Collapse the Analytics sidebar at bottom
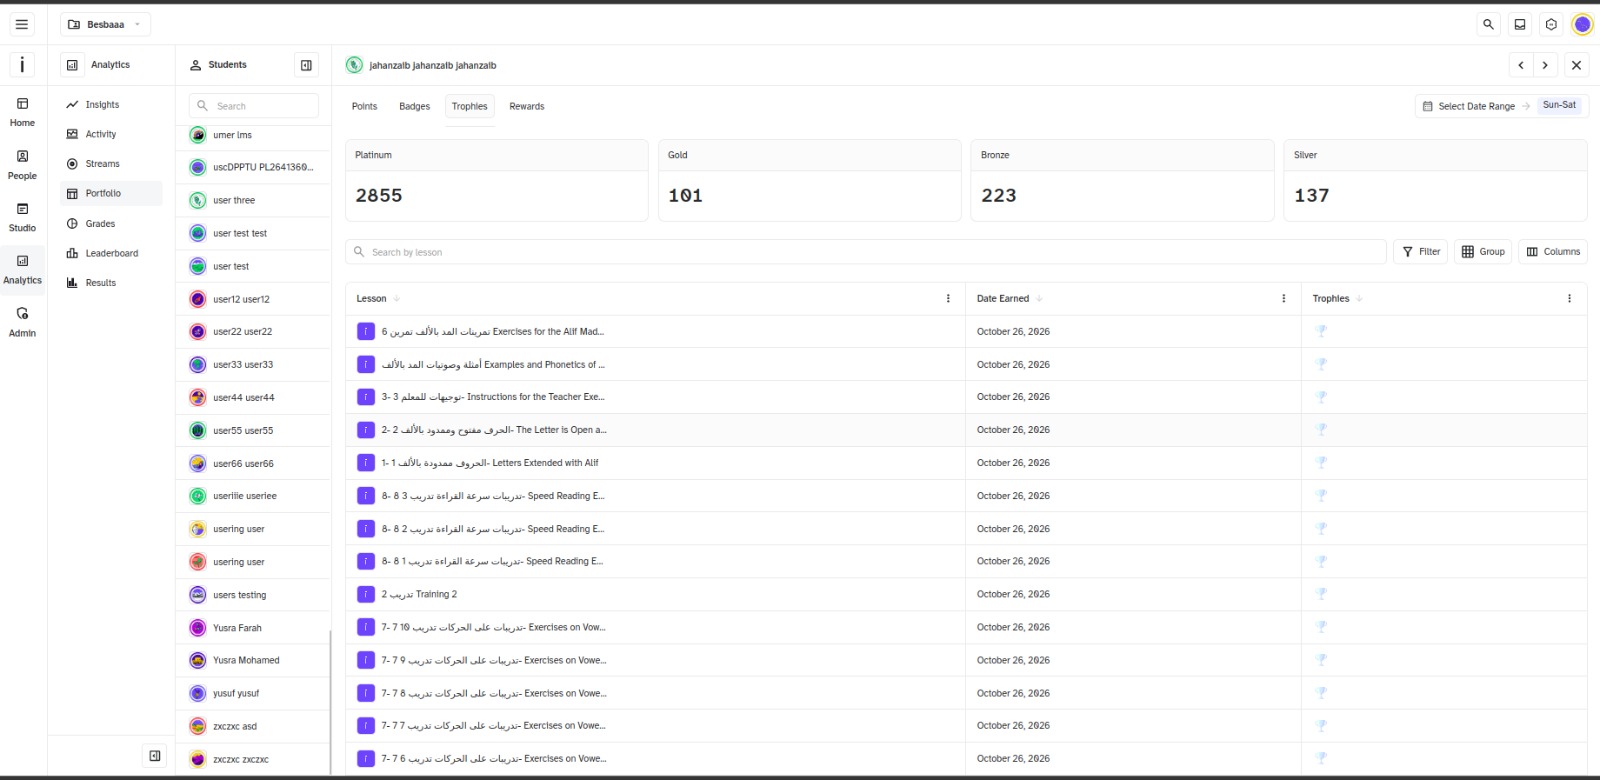Viewport: 1600px width, 780px height. (155, 756)
